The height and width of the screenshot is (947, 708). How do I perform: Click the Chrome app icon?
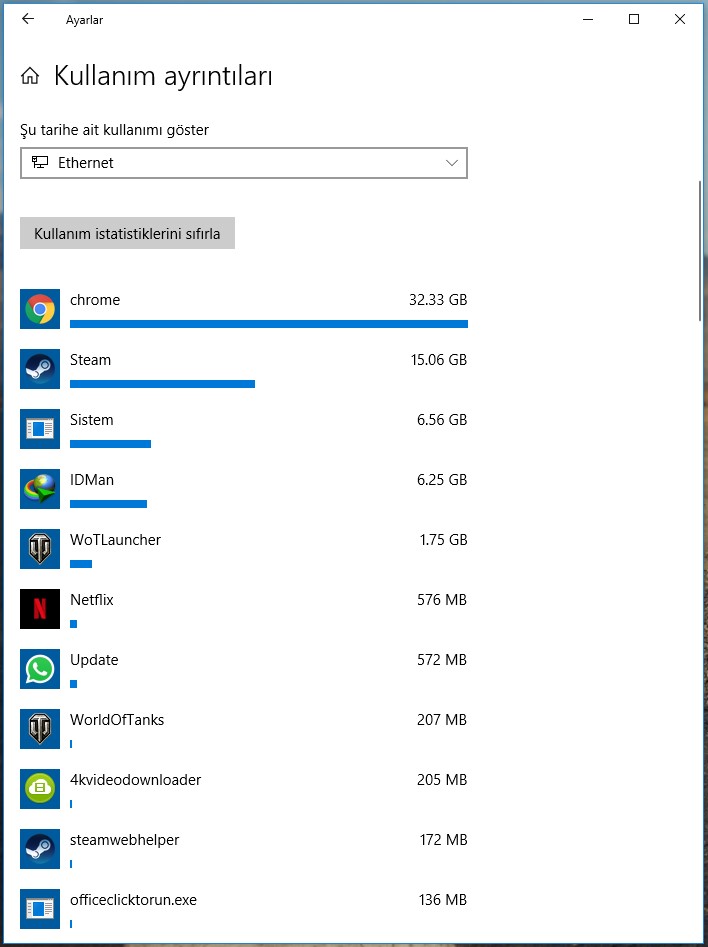pos(40,310)
